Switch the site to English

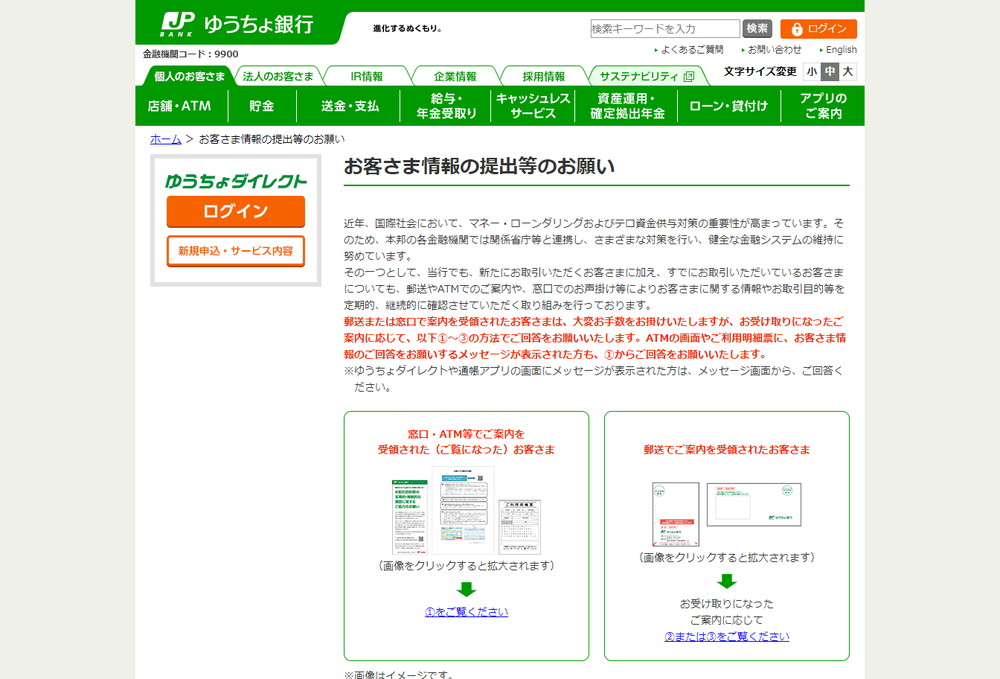pyautogui.click(x=841, y=50)
